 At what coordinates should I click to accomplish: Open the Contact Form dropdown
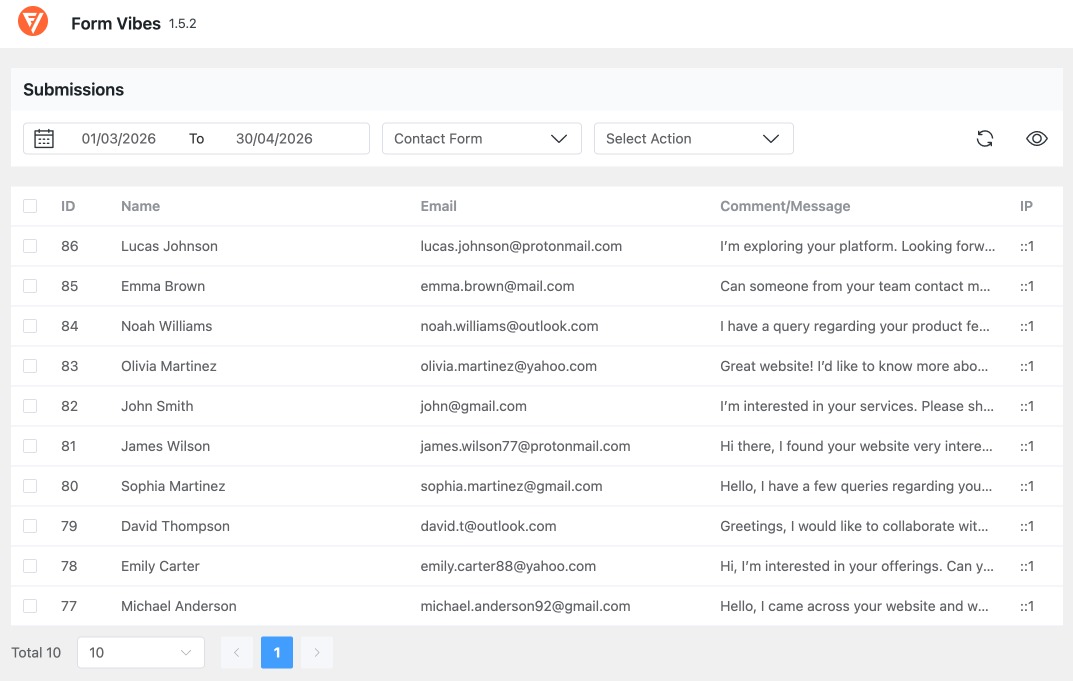coord(481,138)
